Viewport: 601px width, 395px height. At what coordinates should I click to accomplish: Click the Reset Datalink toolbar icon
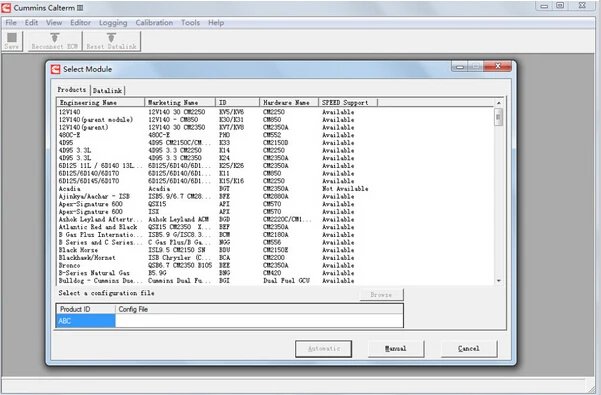point(112,41)
